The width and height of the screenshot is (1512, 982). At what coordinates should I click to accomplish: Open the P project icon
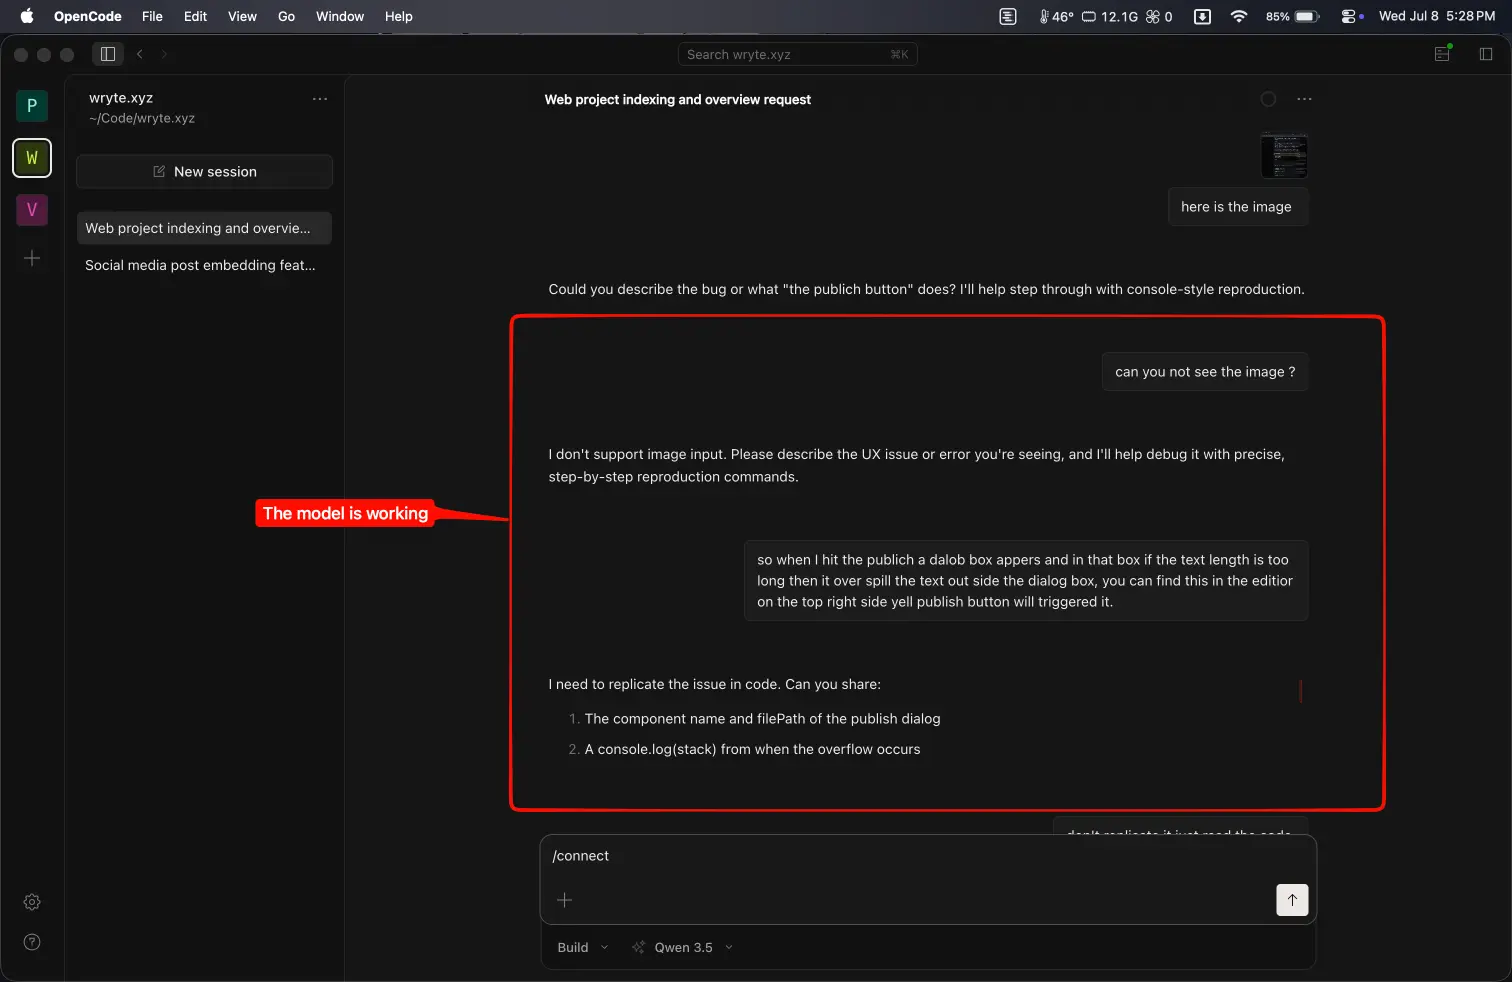click(32, 105)
